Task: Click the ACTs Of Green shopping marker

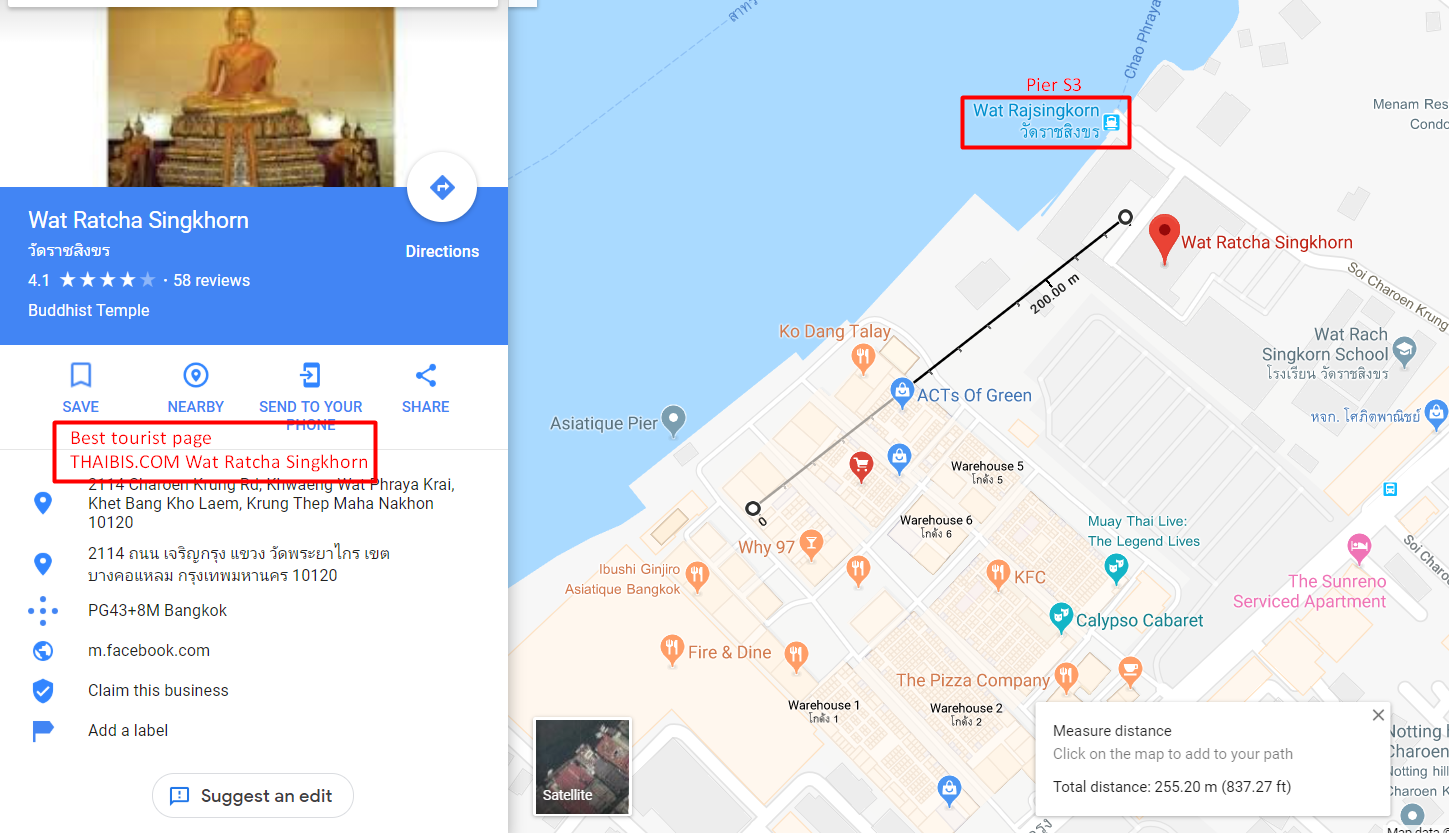Action: coord(902,391)
